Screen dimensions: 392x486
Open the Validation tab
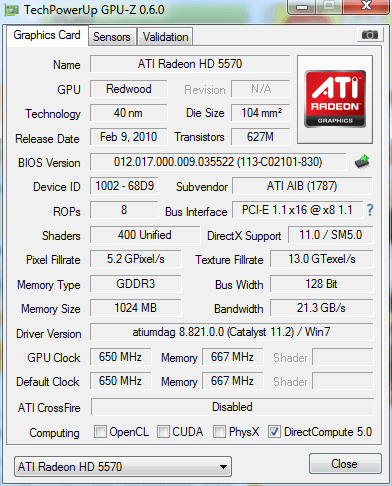click(x=165, y=37)
